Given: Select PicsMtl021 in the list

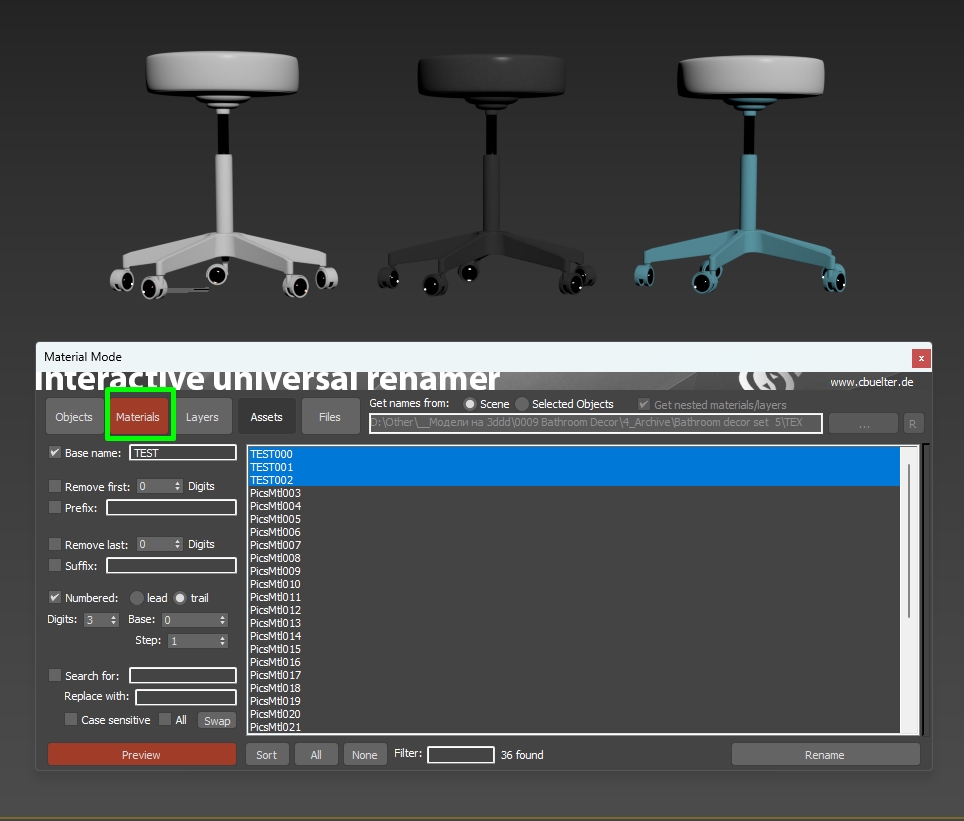Looking at the screenshot, I should [x=574, y=726].
